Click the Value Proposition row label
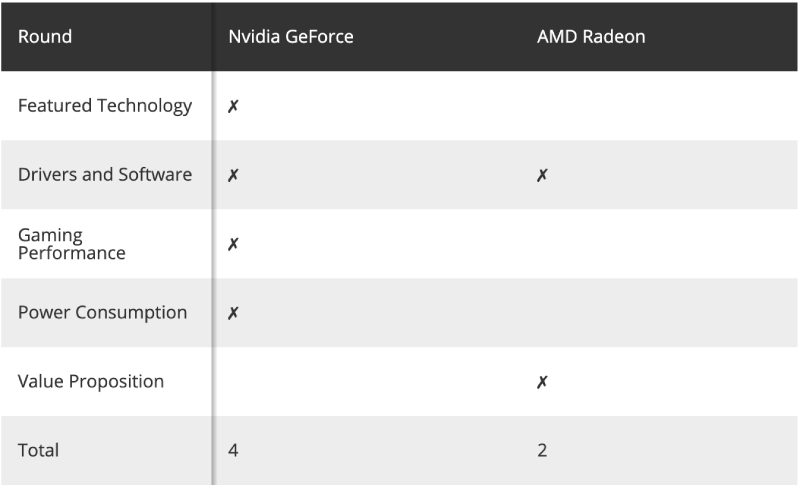The width and height of the screenshot is (800, 491). (91, 382)
